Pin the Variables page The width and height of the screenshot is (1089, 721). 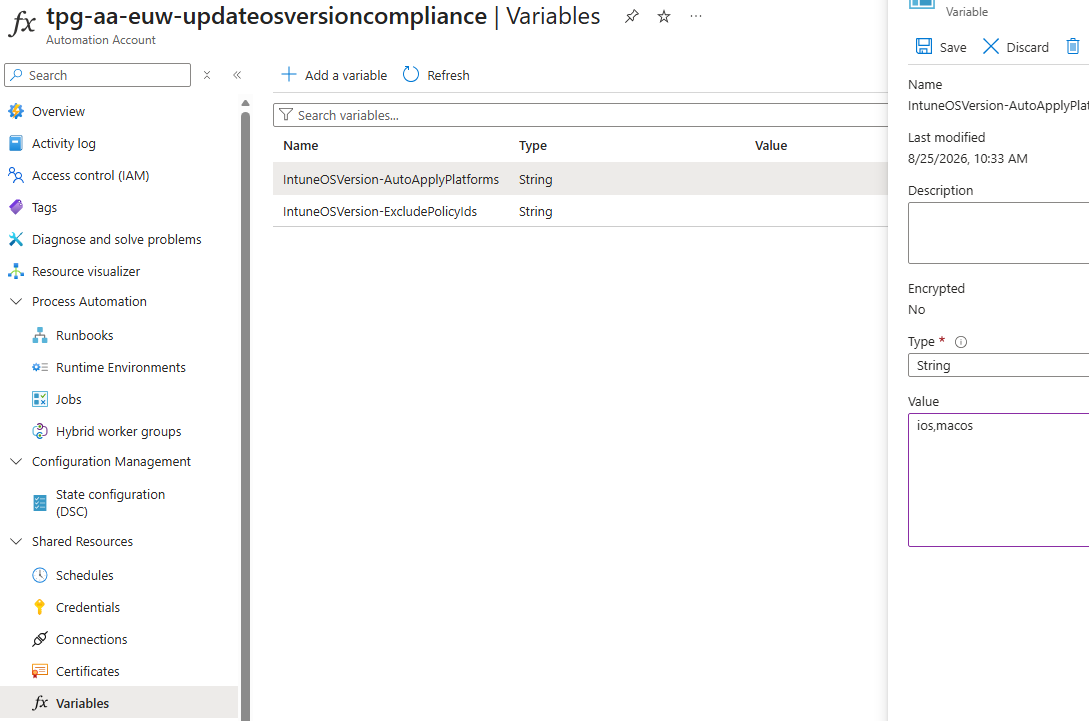click(631, 17)
